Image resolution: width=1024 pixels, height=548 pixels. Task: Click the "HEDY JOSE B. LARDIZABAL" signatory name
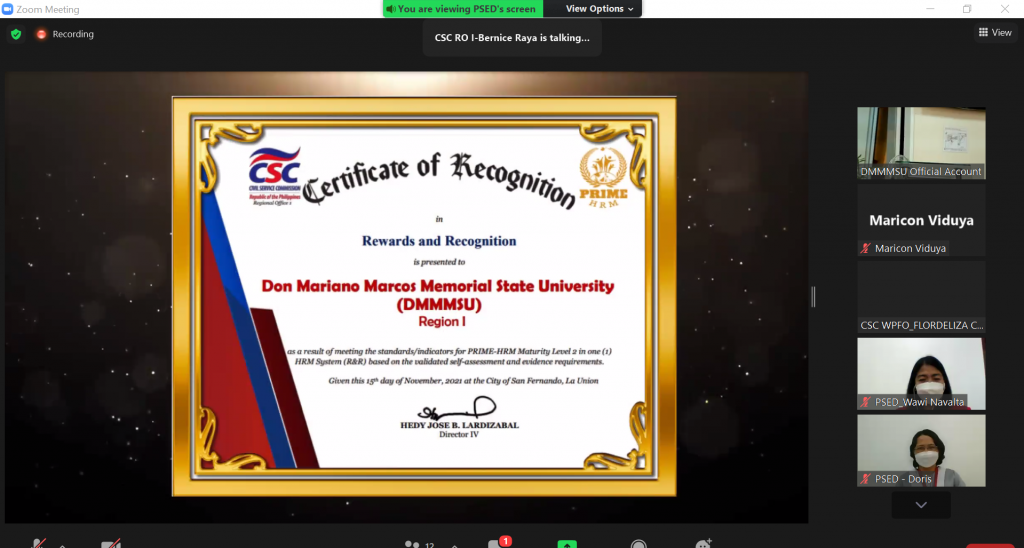point(459,425)
